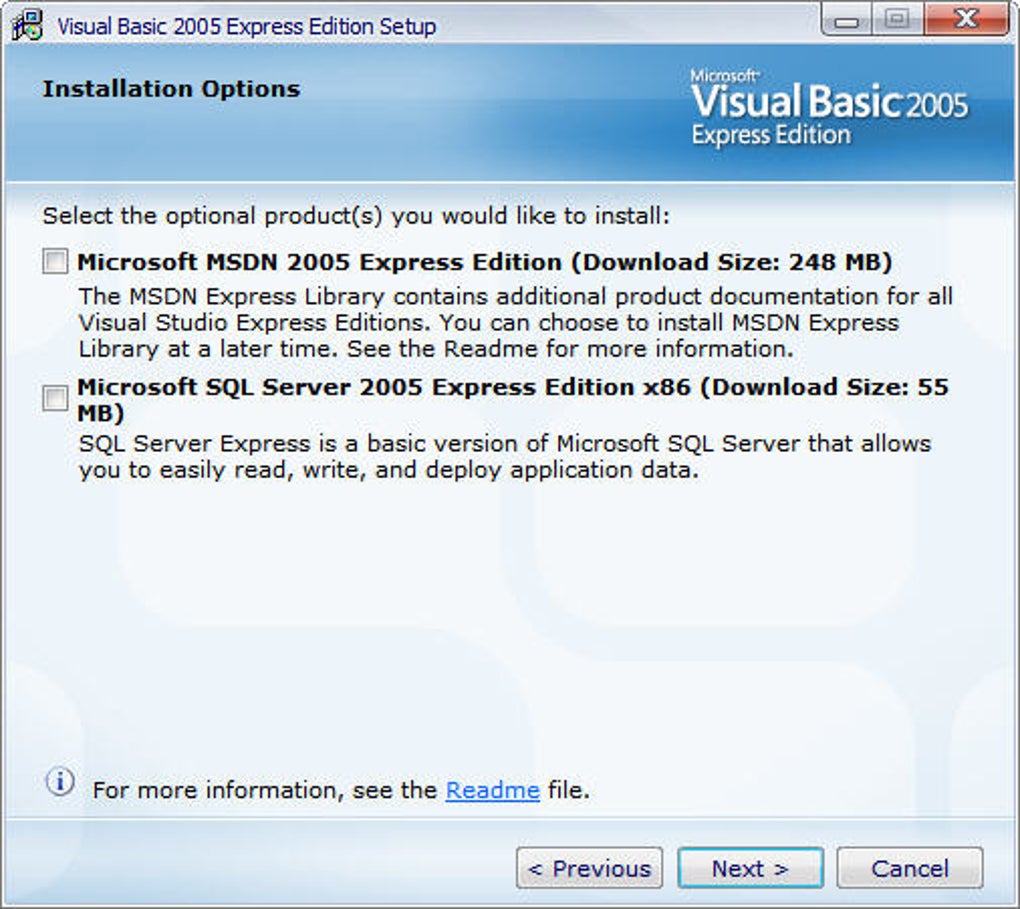Image resolution: width=1020 pixels, height=909 pixels.
Task: Click the Next button
Action: click(x=750, y=868)
